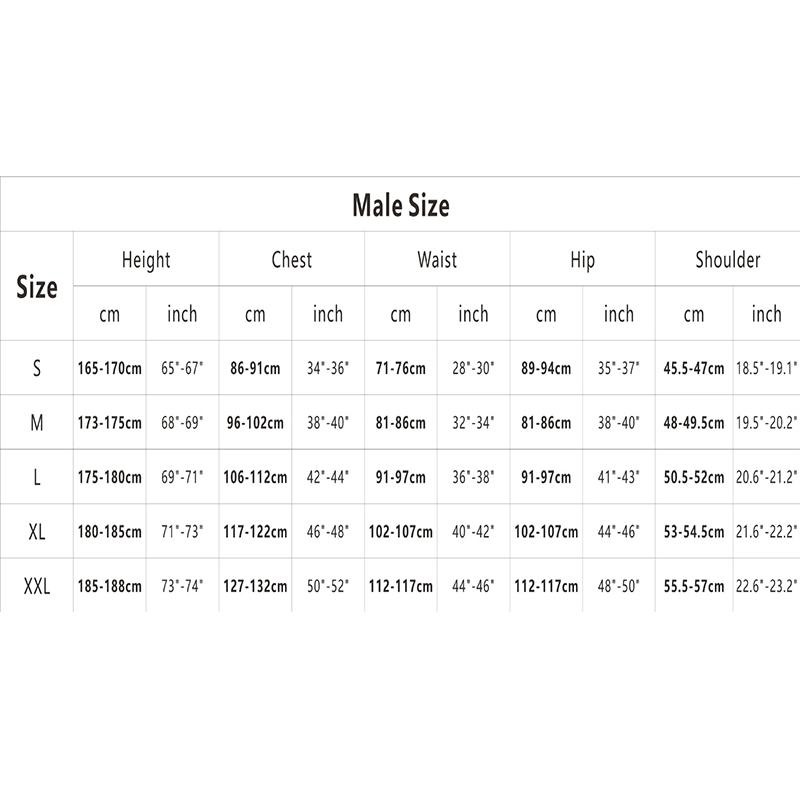Screen dimensions: 800x800
Task: Select the L size row label
Action: click(37, 478)
